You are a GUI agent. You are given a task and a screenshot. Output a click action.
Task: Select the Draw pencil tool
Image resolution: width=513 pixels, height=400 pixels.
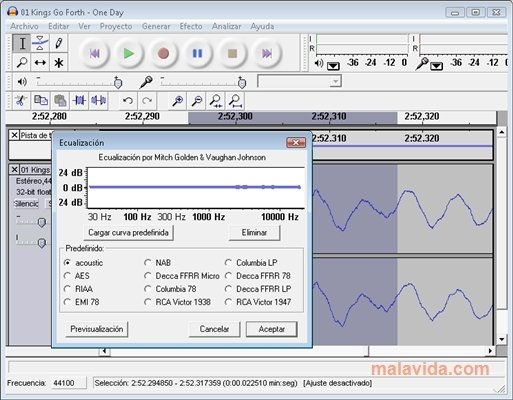click(x=59, y=43)
